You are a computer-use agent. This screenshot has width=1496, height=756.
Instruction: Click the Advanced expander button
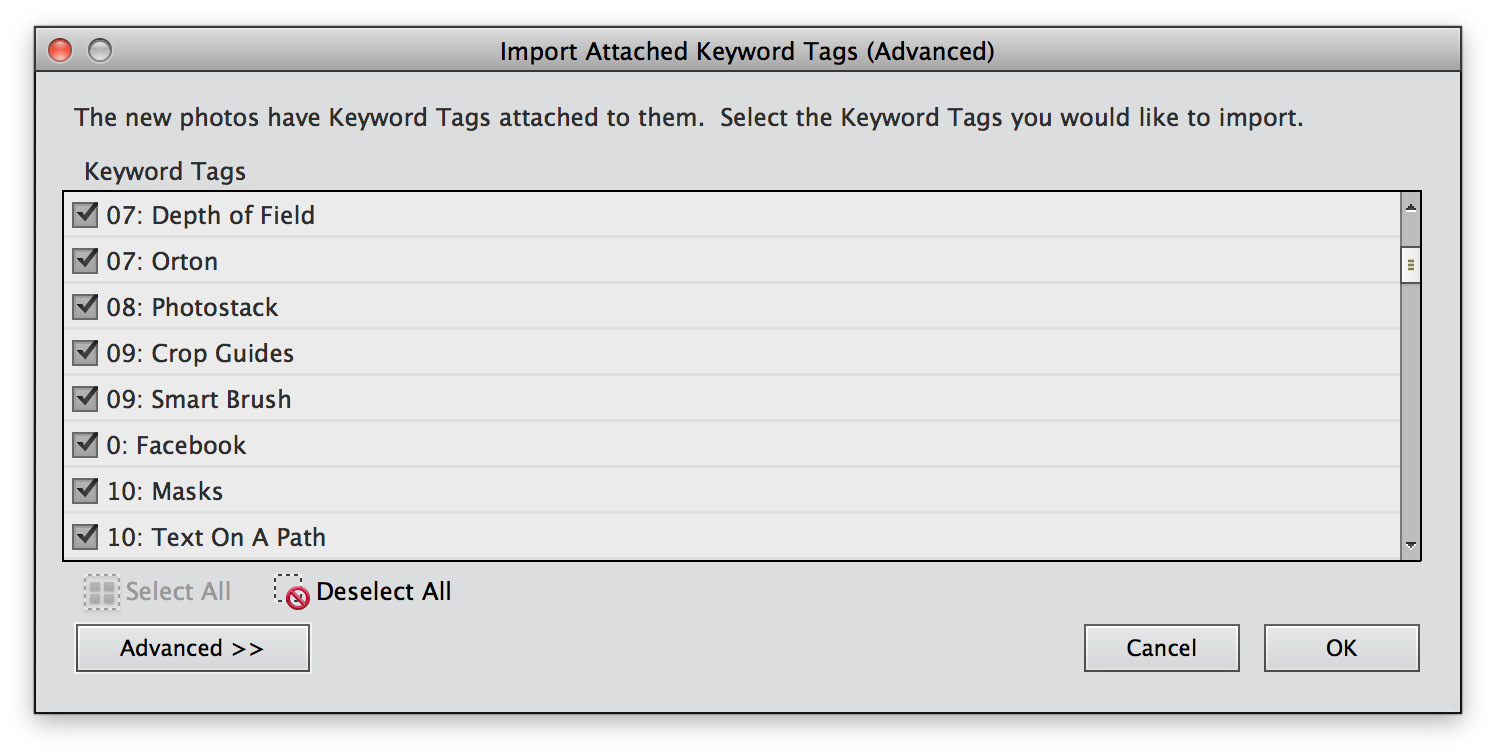[192, 647]
